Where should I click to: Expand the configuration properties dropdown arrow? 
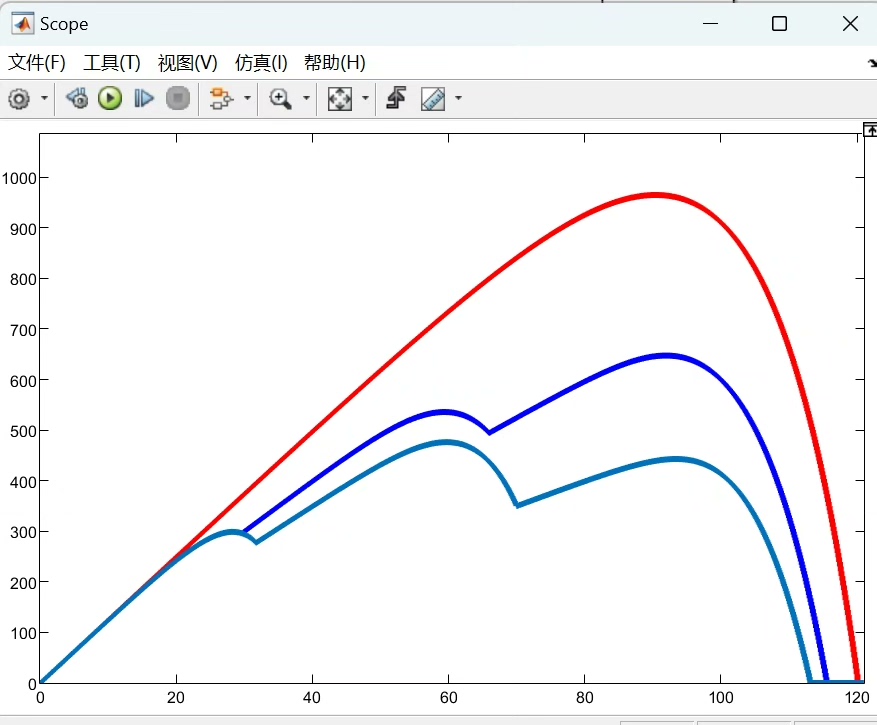tap(44, 98)
